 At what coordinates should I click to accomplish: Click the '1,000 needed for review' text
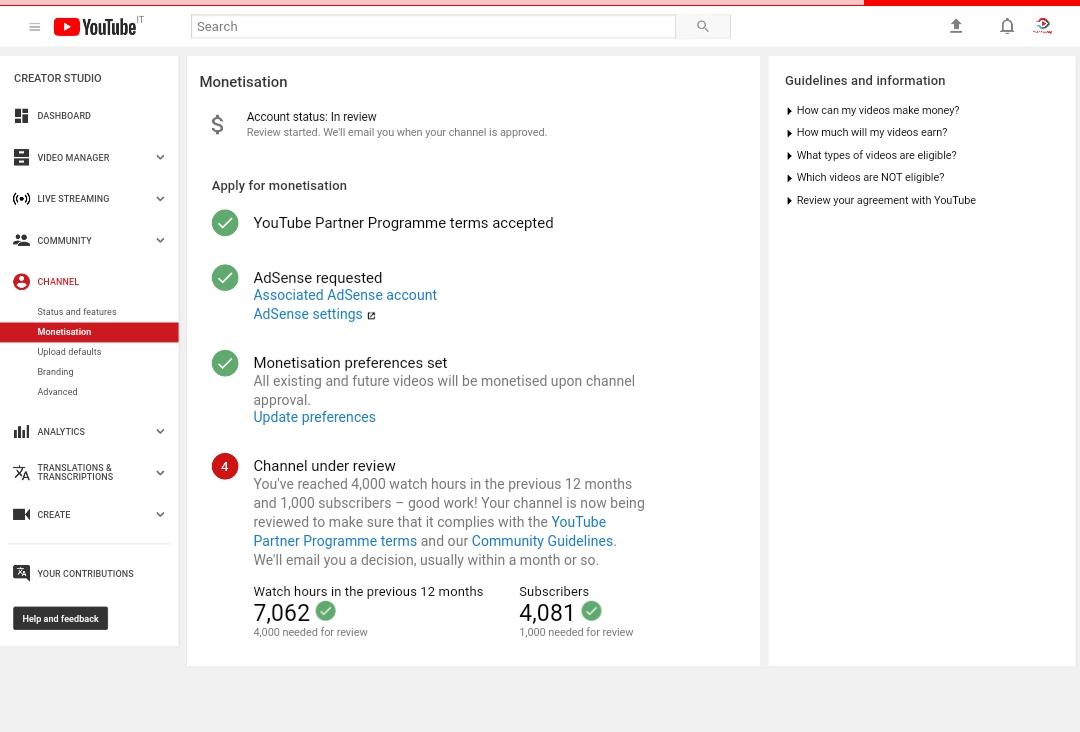[x=576, y=632]
